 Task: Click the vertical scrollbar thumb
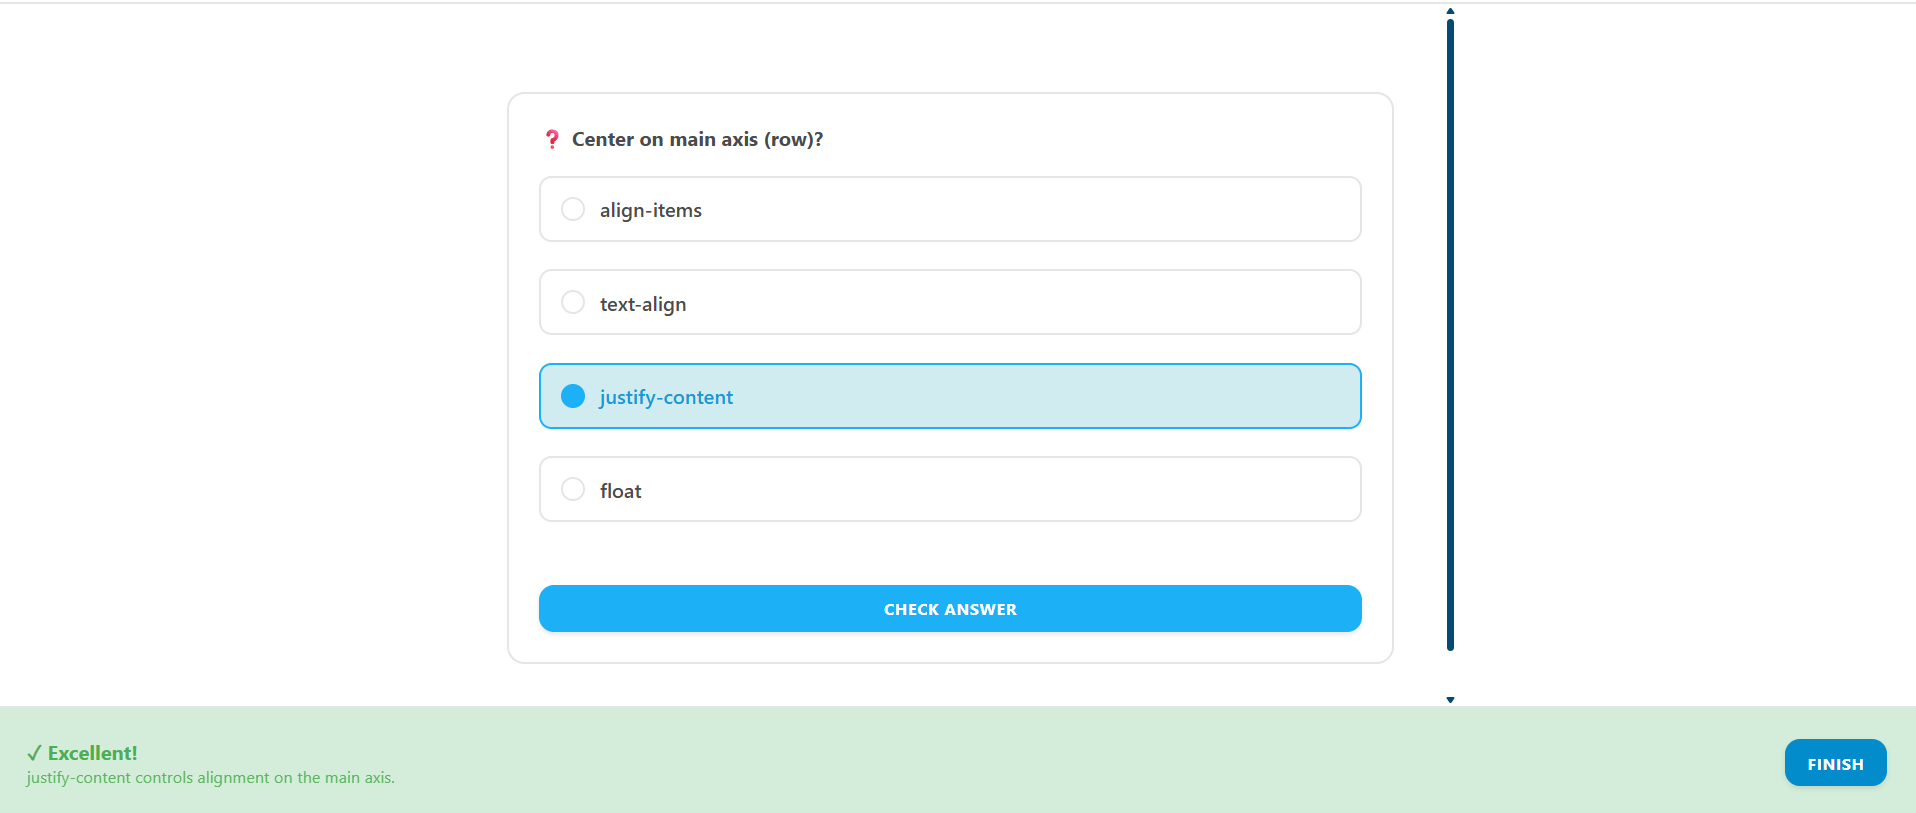(x=1450, y=335)
